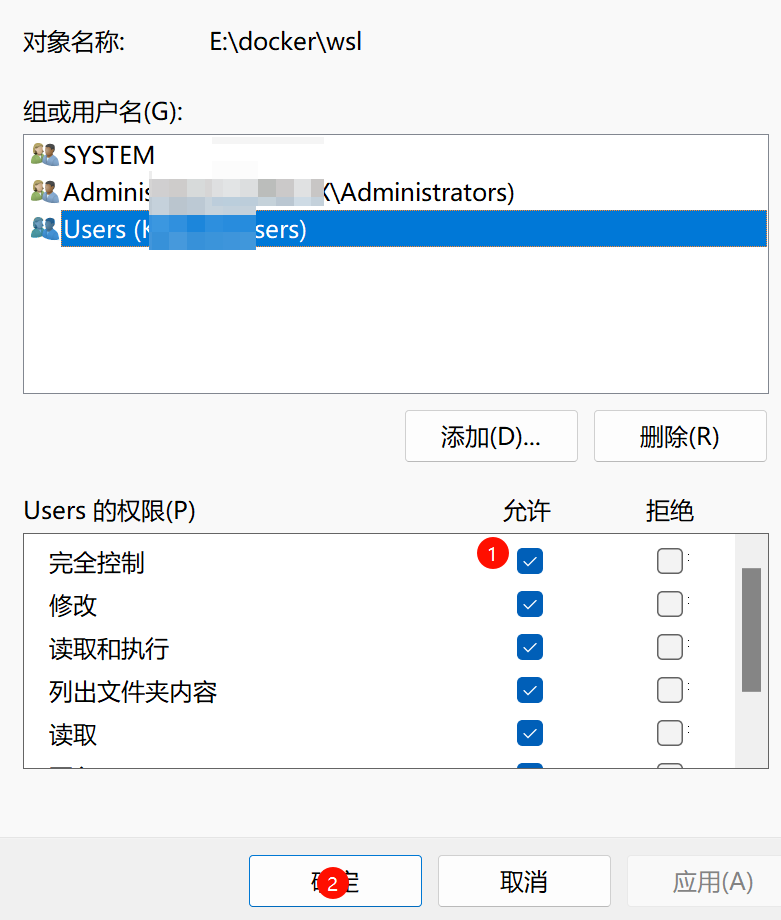The image size is (781, 920).
Task: Select SYSTEM in the group list
Action: coord(109,155)
